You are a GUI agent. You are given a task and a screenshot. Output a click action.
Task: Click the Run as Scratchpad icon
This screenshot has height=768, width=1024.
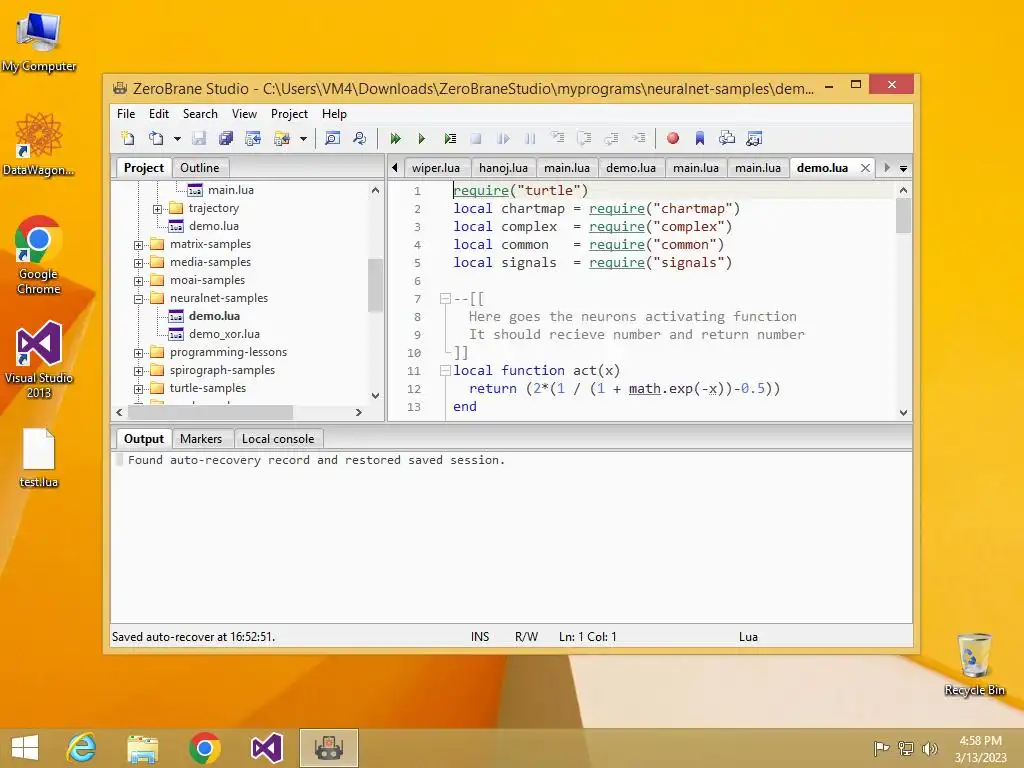coord(450,138)
